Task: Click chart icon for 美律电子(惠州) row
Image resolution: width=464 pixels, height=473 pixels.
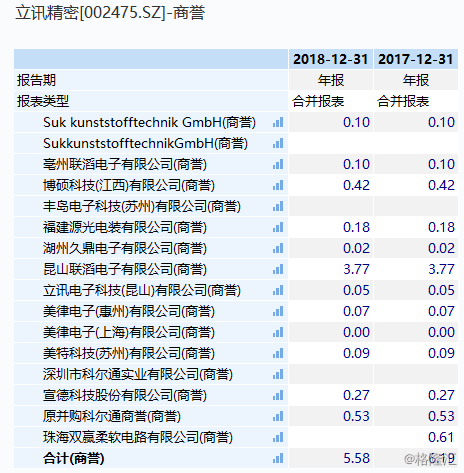Action: pyautogui.click(x=278, y=311)
